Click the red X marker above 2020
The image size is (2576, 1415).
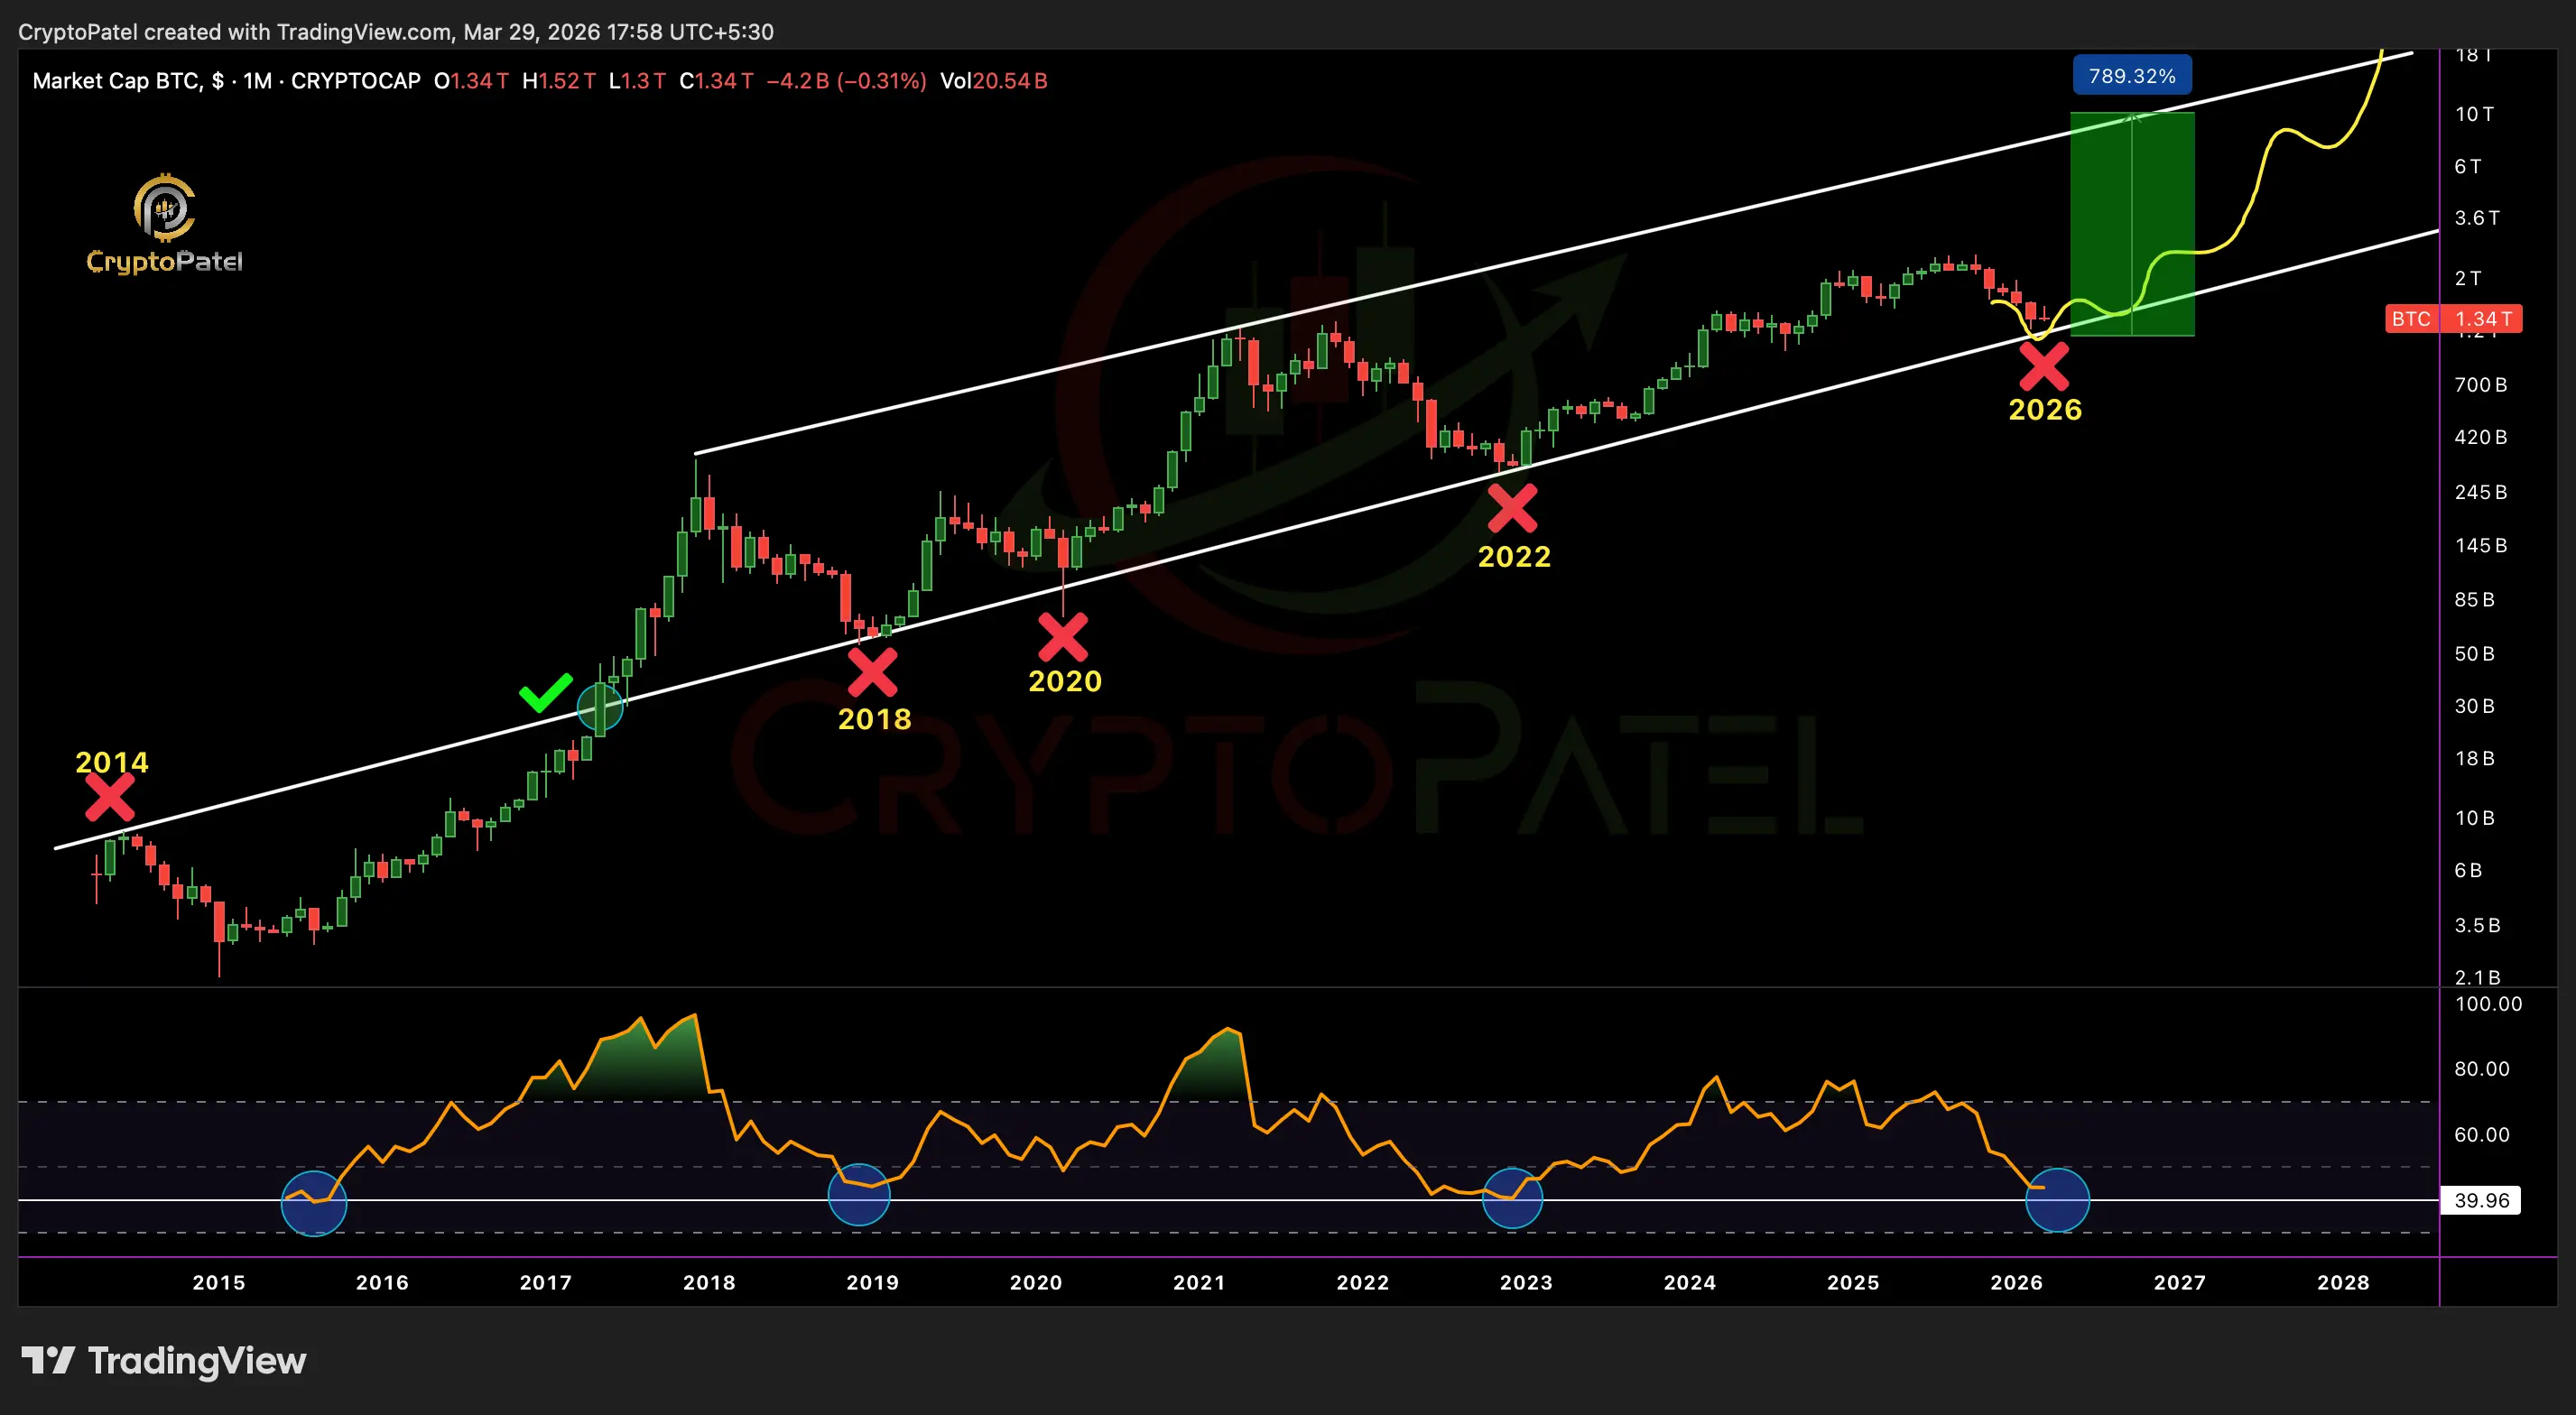pos(1063,637)
